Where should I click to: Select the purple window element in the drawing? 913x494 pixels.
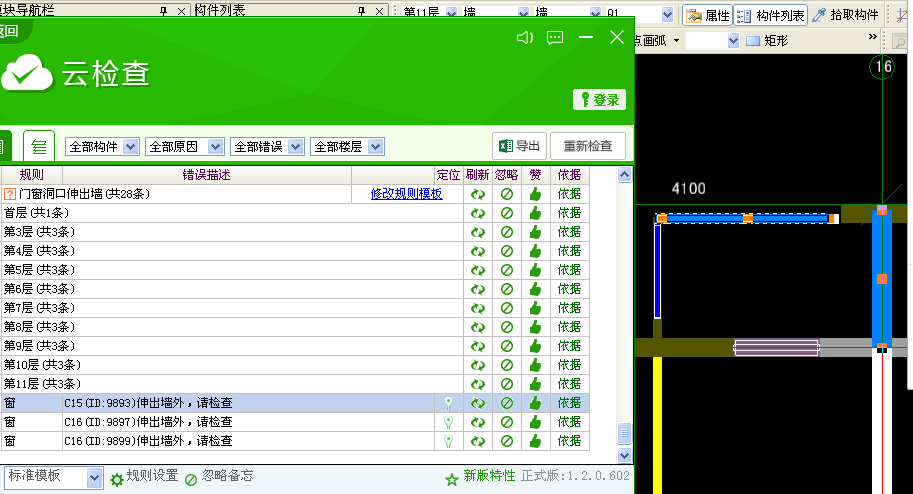point(776,348)
